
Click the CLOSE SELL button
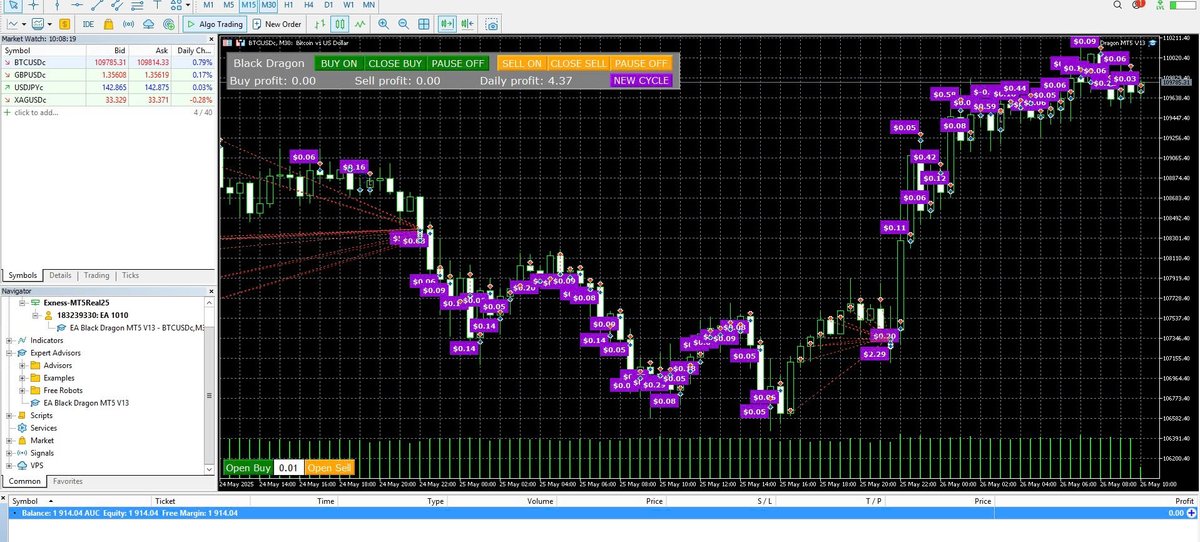(x=578, y=63)
